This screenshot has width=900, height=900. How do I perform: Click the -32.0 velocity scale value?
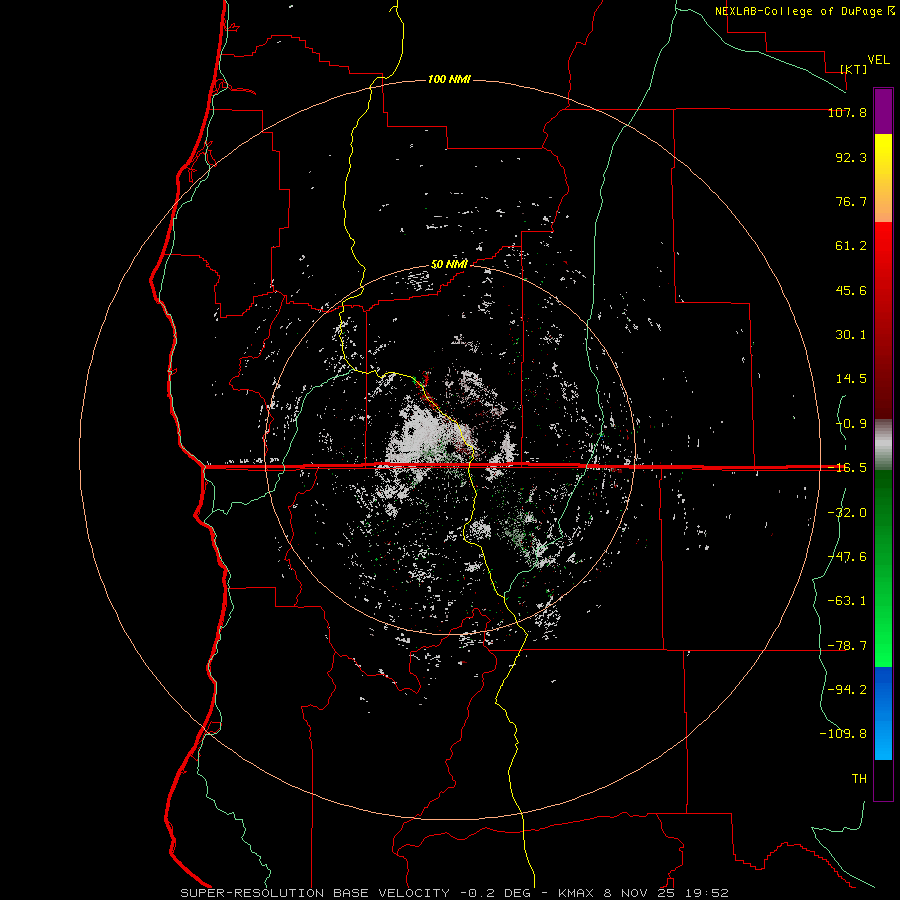pyautogui.click(x=847, y=513)
